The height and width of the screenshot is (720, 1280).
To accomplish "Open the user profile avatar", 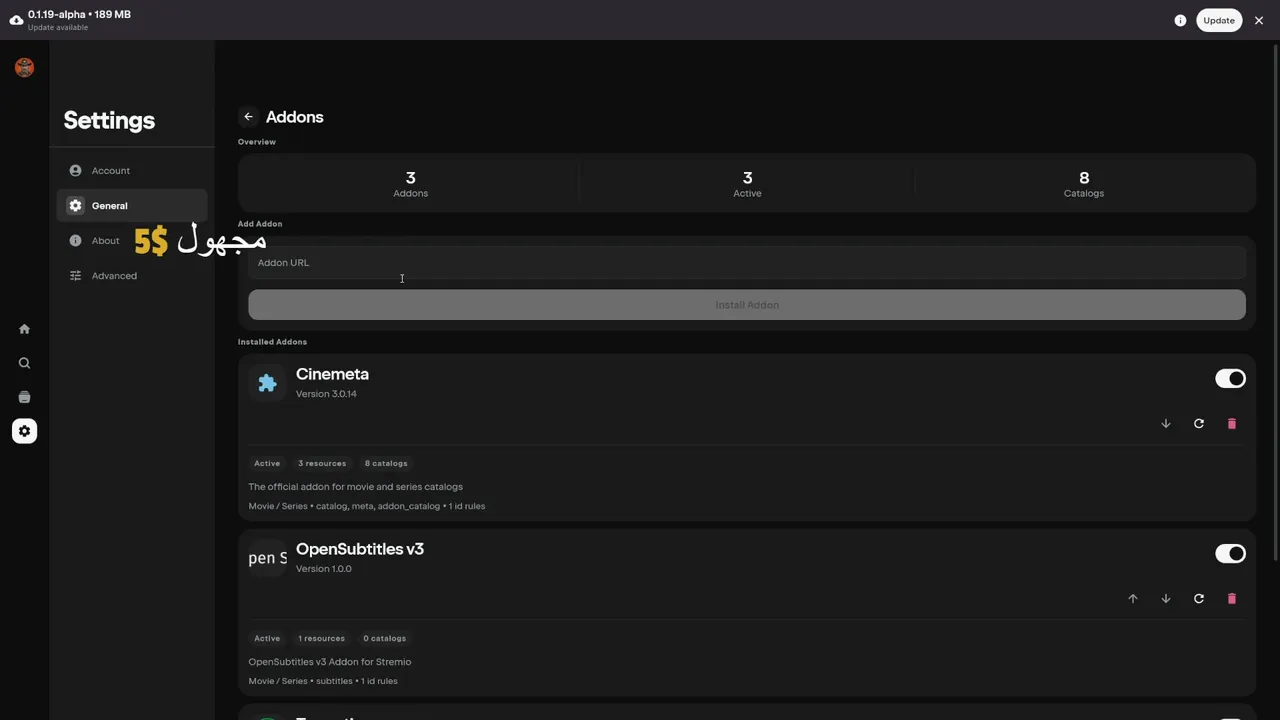I will click(x=25, y=67).
